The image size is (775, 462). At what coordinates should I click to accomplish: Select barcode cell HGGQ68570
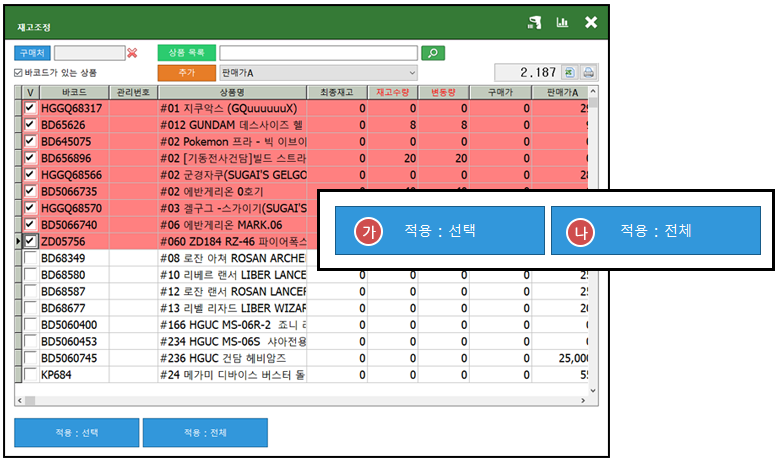74,208
